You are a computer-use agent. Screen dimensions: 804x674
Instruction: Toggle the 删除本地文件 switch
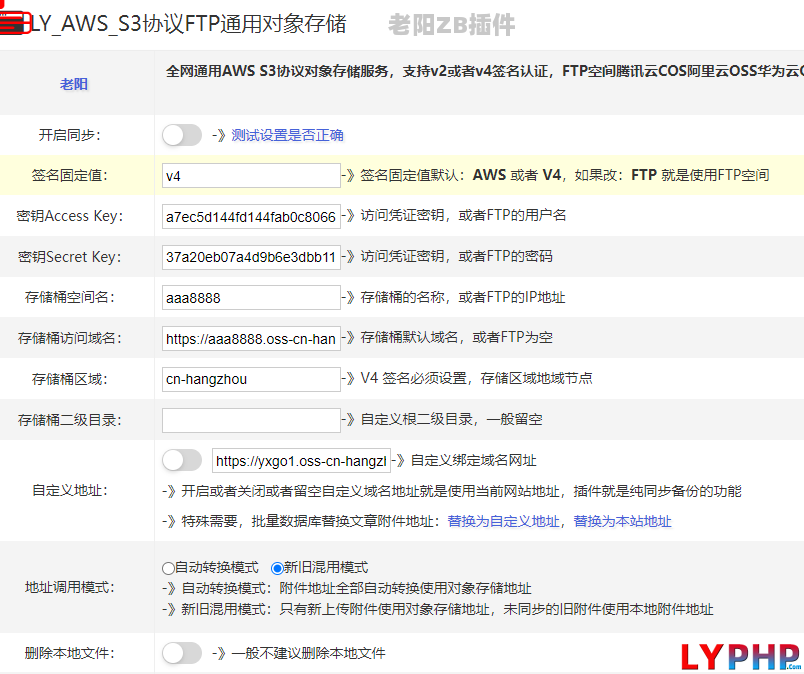tap(182, 653)
